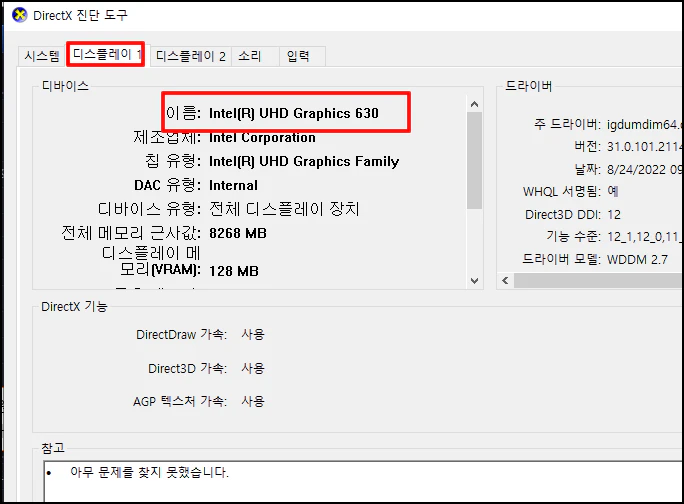Viewport: 684px width, 504px height.
Task: Click DAC type value Internal
Action: (x=233, y=185)
